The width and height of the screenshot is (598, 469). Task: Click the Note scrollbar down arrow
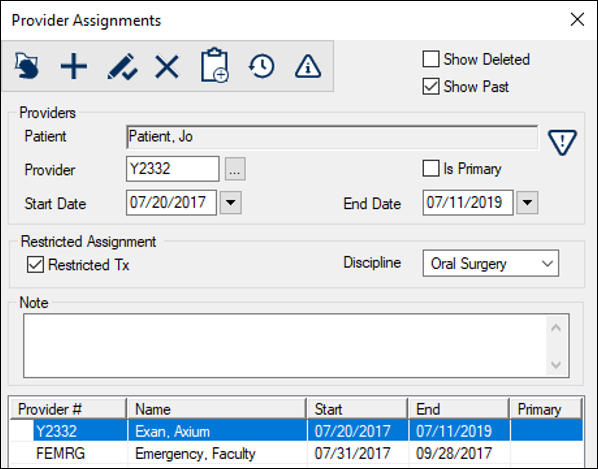[x=556, y=365]
